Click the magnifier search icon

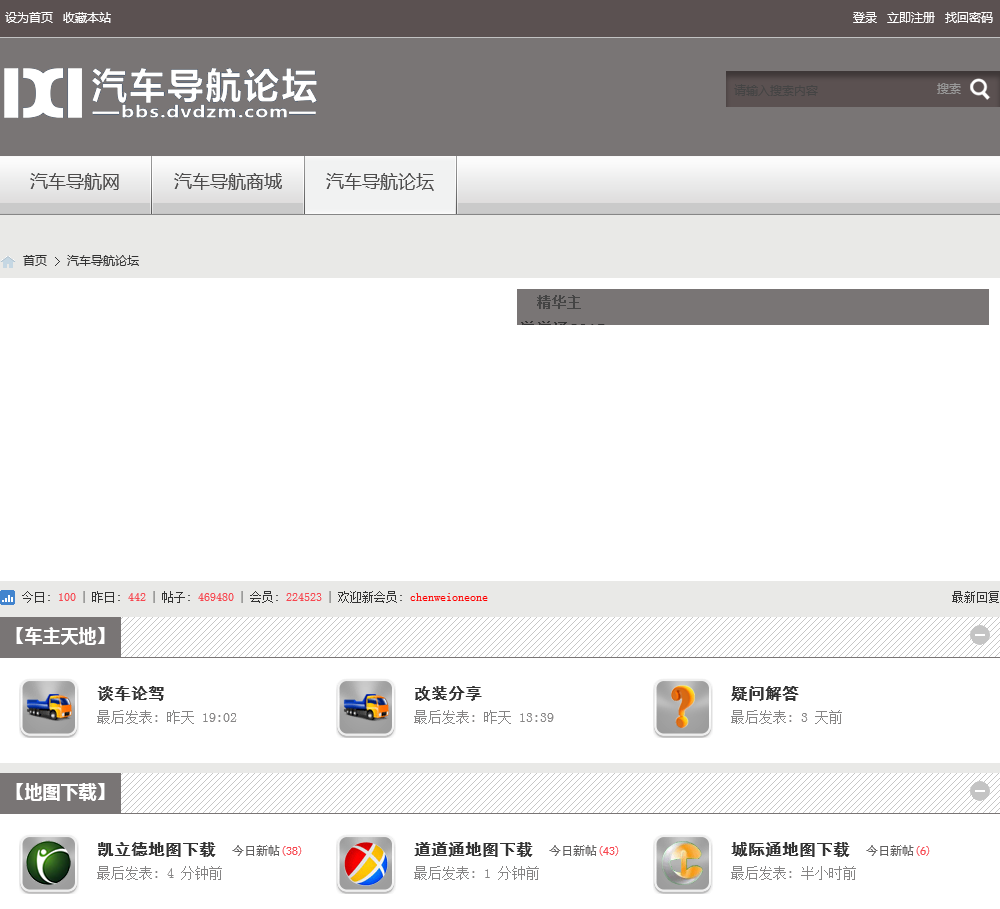(980, 89)
